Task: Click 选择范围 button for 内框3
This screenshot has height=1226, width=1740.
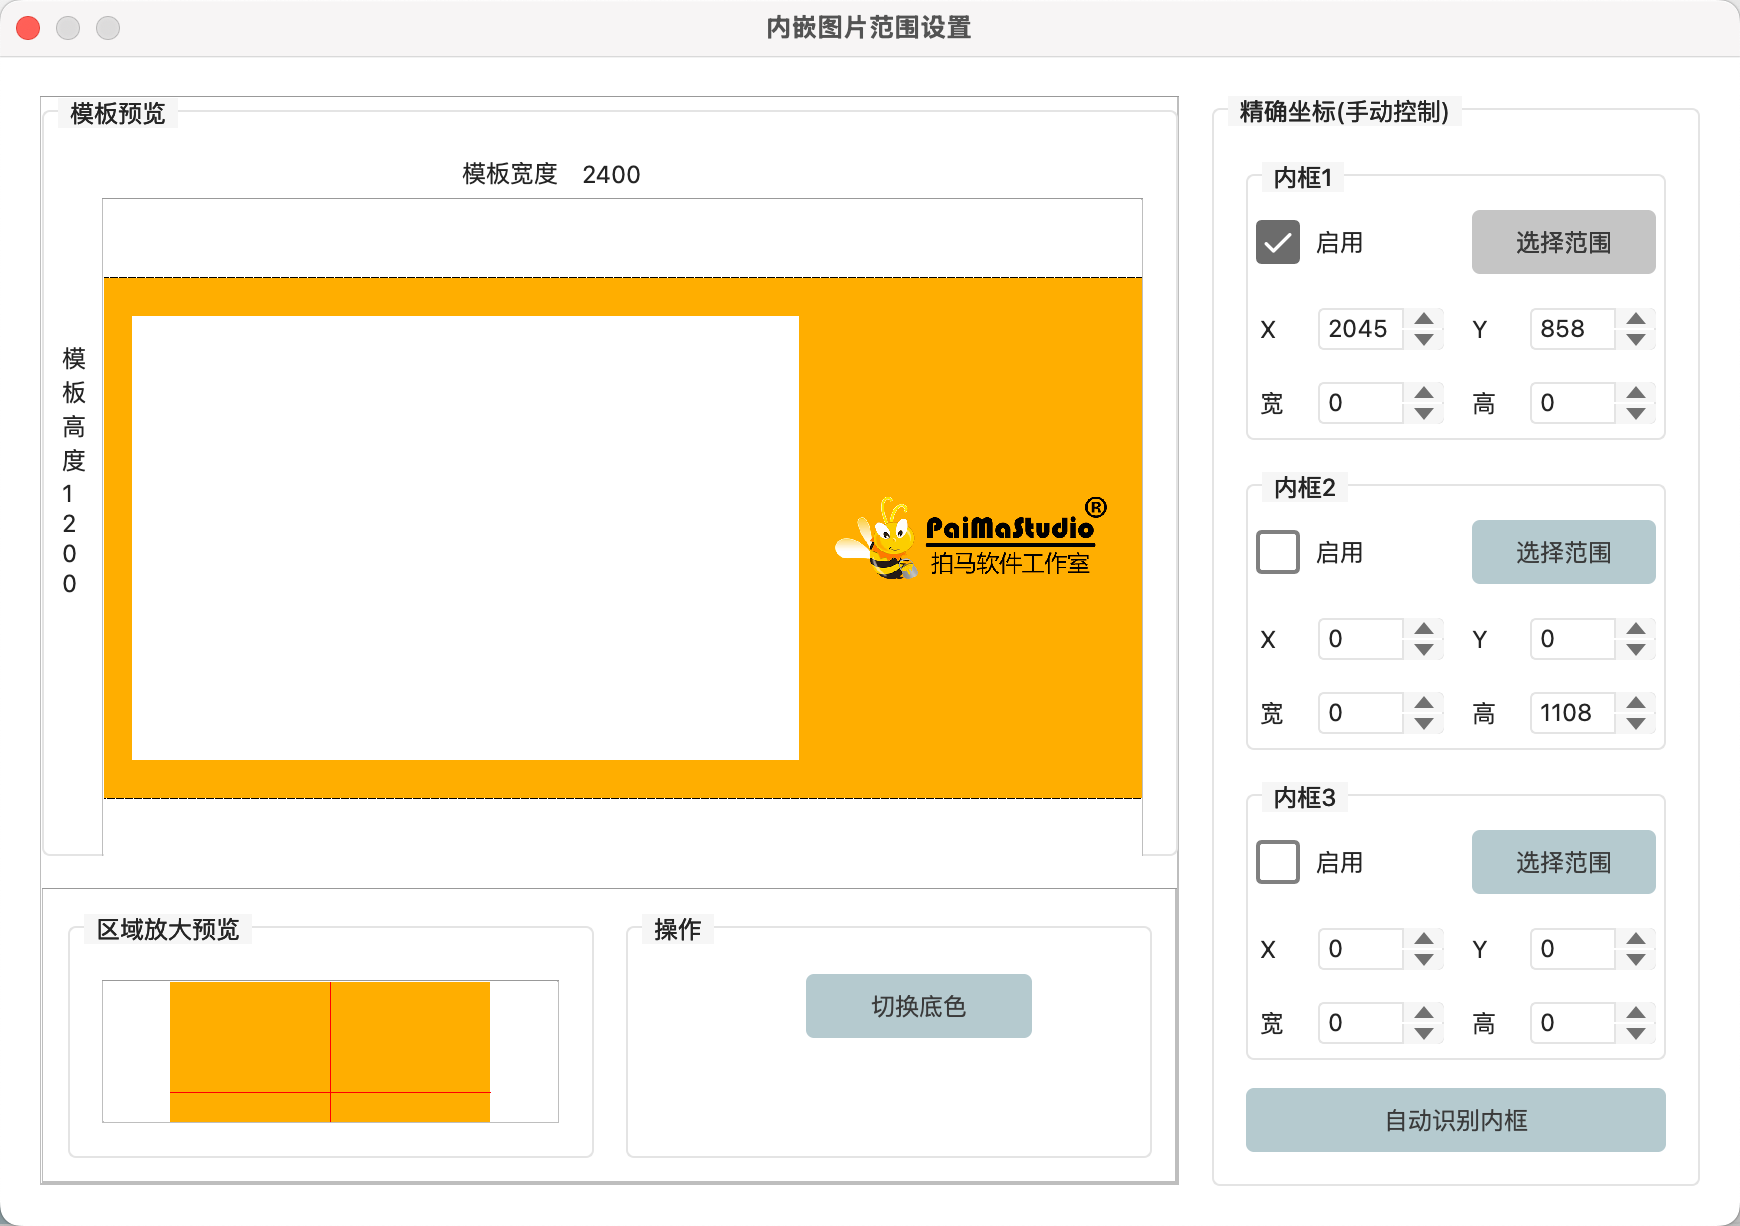Action: pos(1563,861)
